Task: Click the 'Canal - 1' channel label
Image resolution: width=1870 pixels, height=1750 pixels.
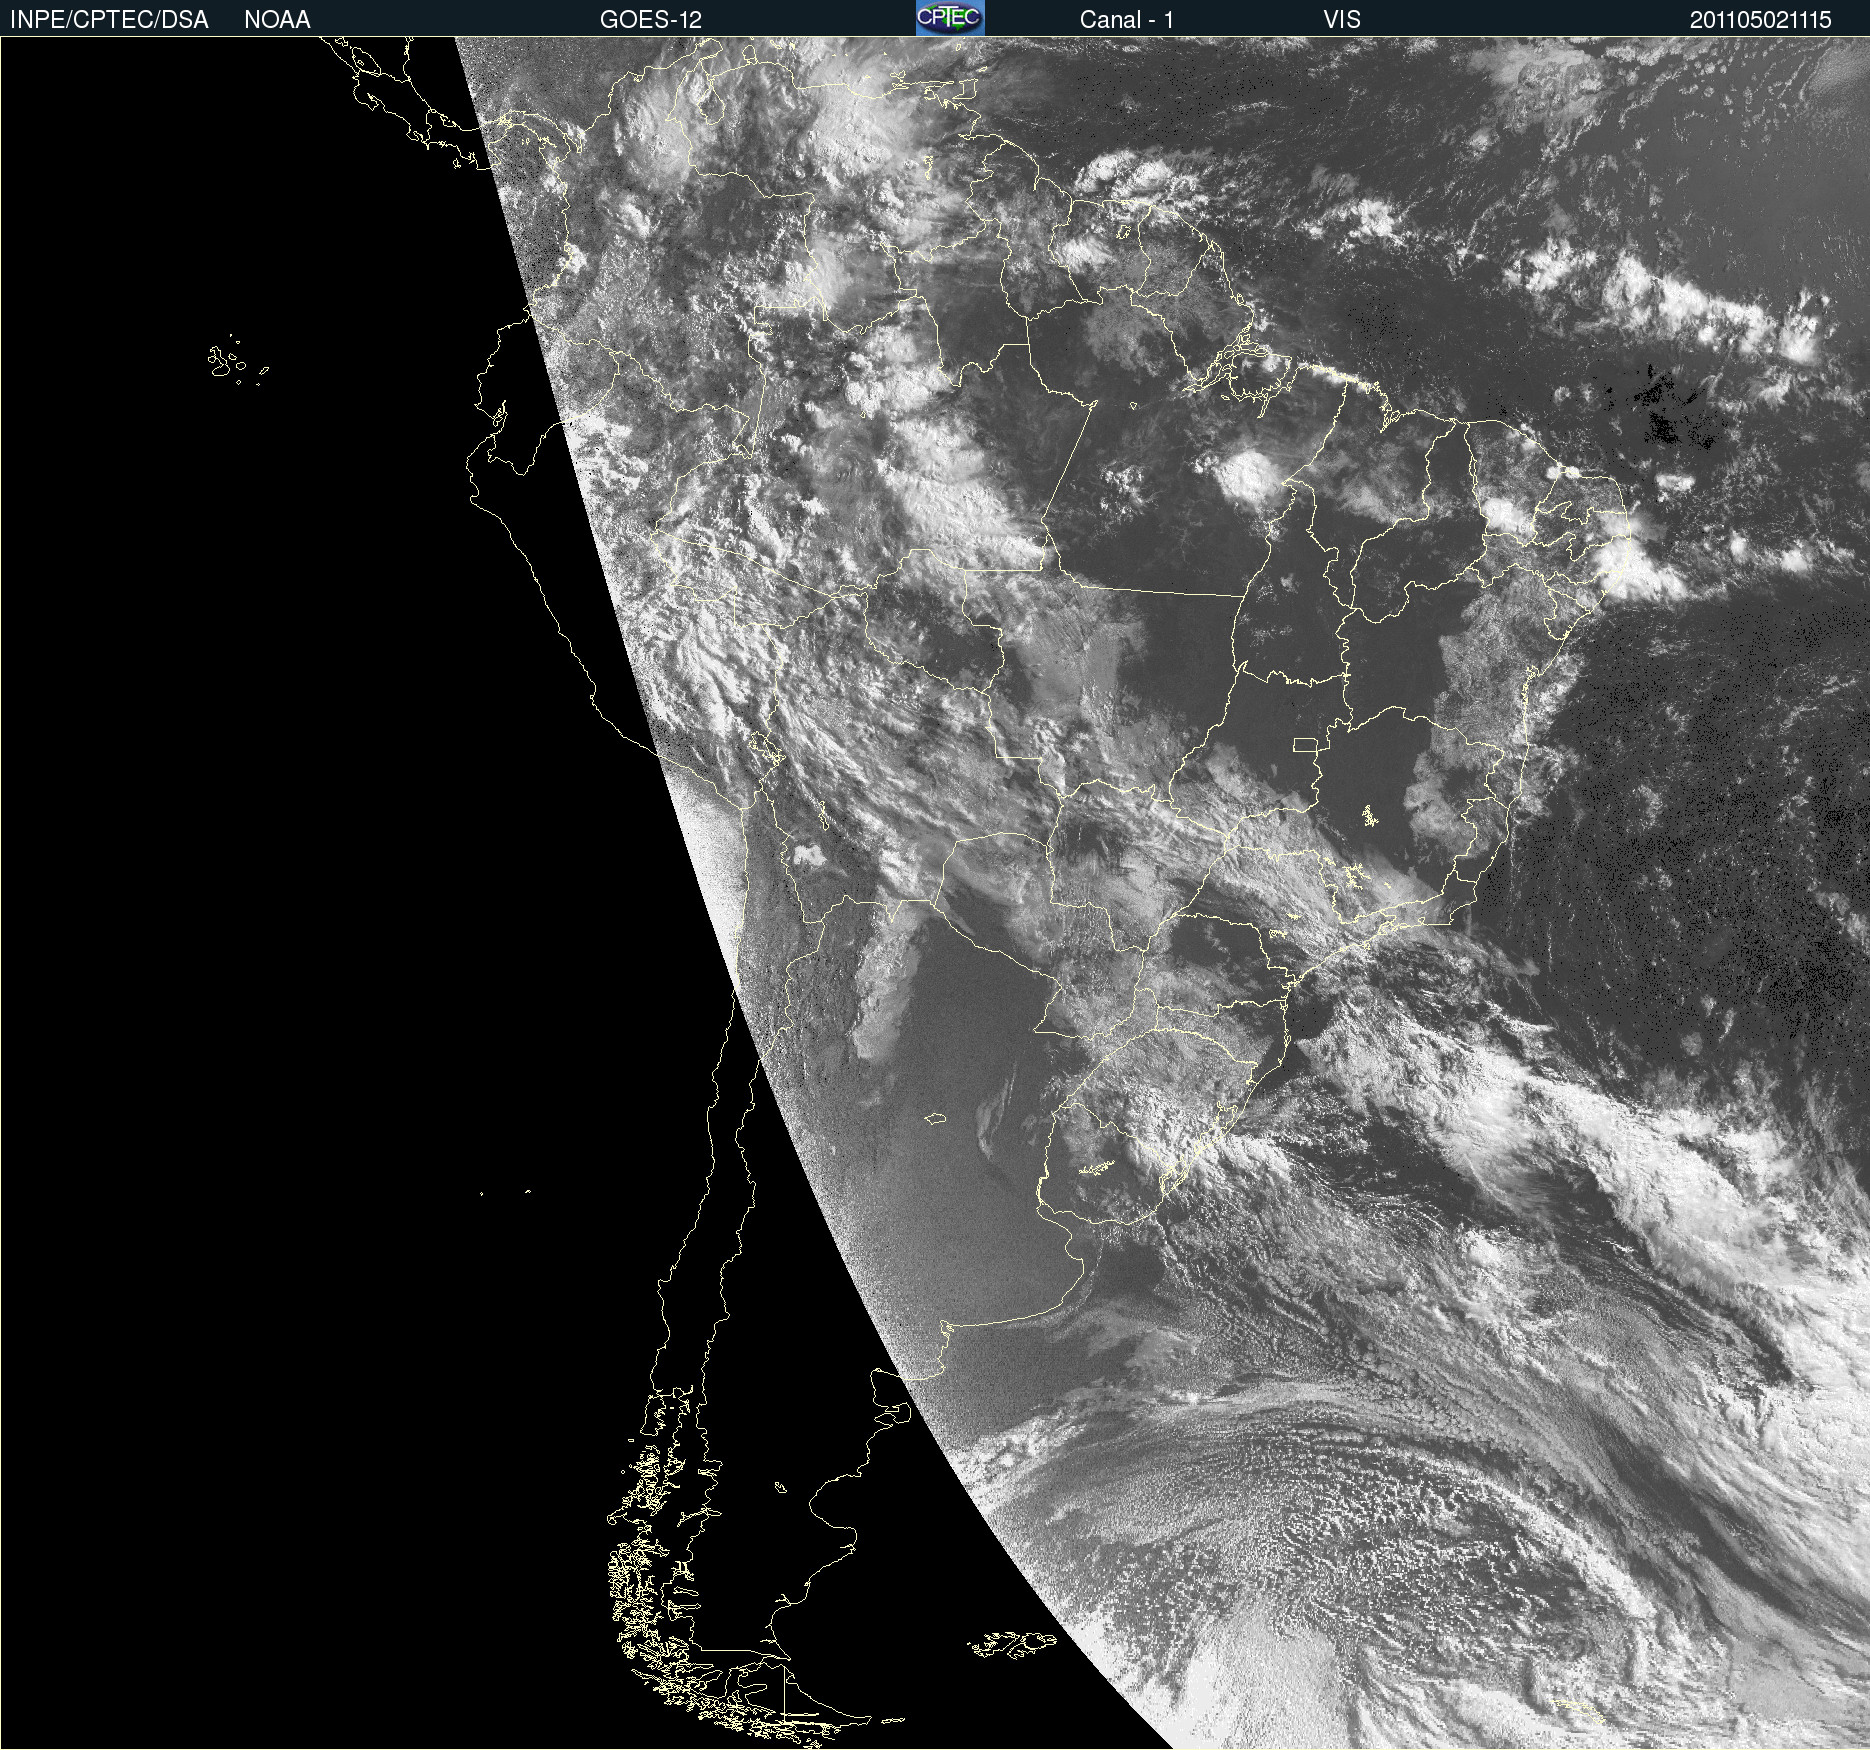Action: (1127, 20)
